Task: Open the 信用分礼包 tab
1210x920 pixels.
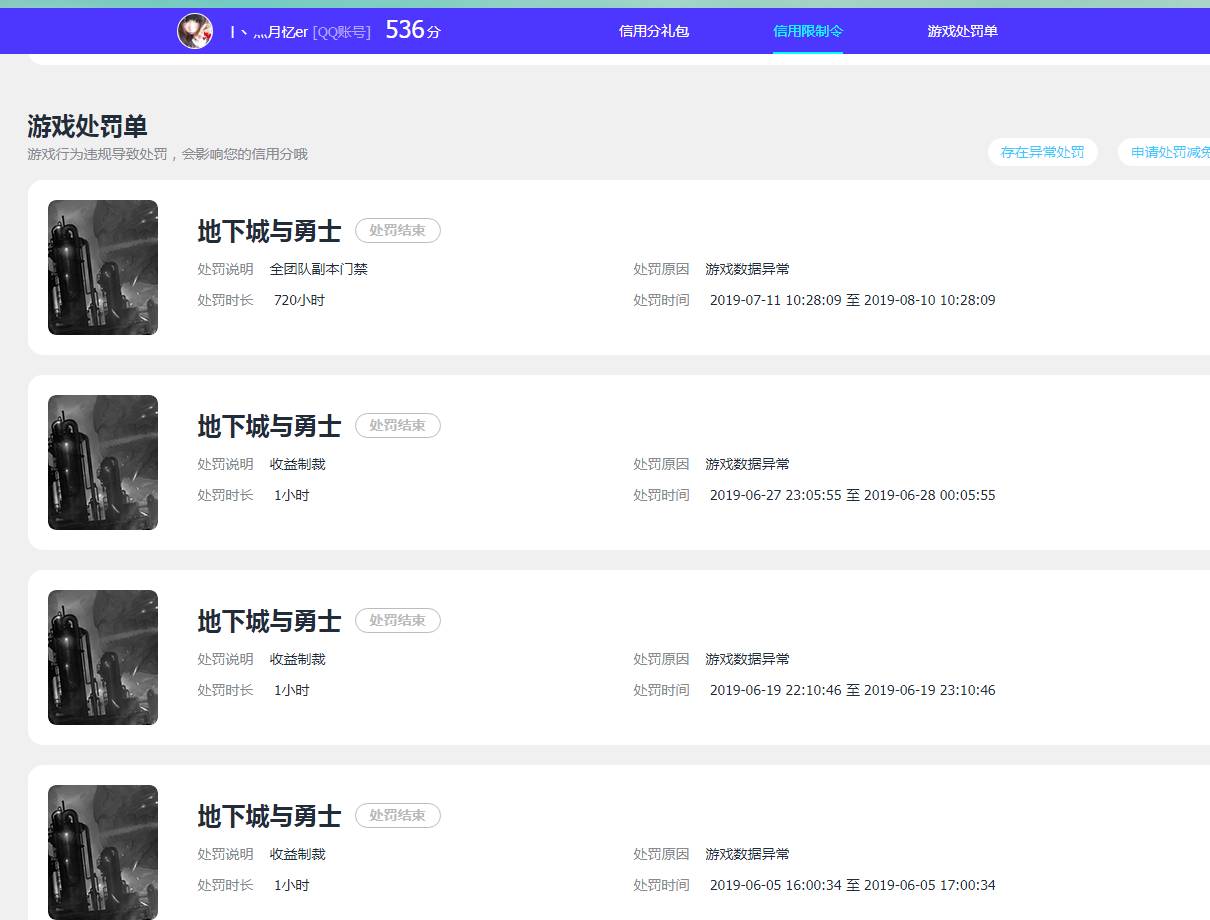Action: 654,31
